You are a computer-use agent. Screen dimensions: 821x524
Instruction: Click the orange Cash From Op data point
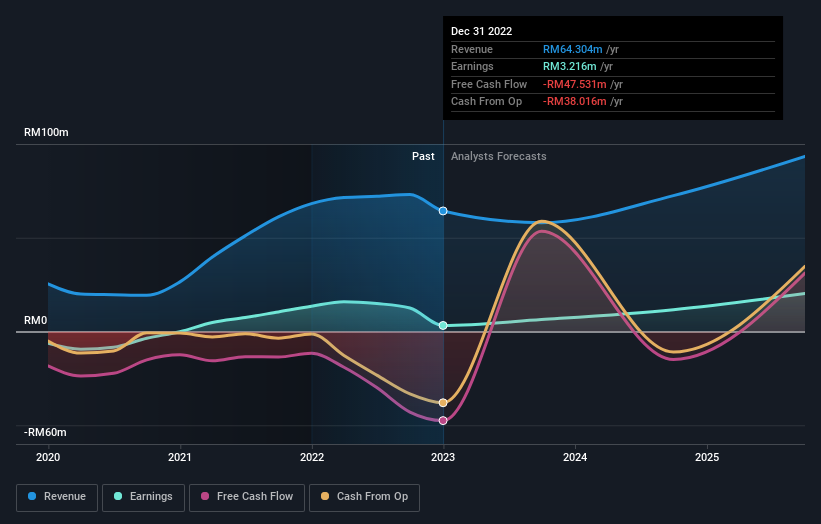tap(443, 403)
